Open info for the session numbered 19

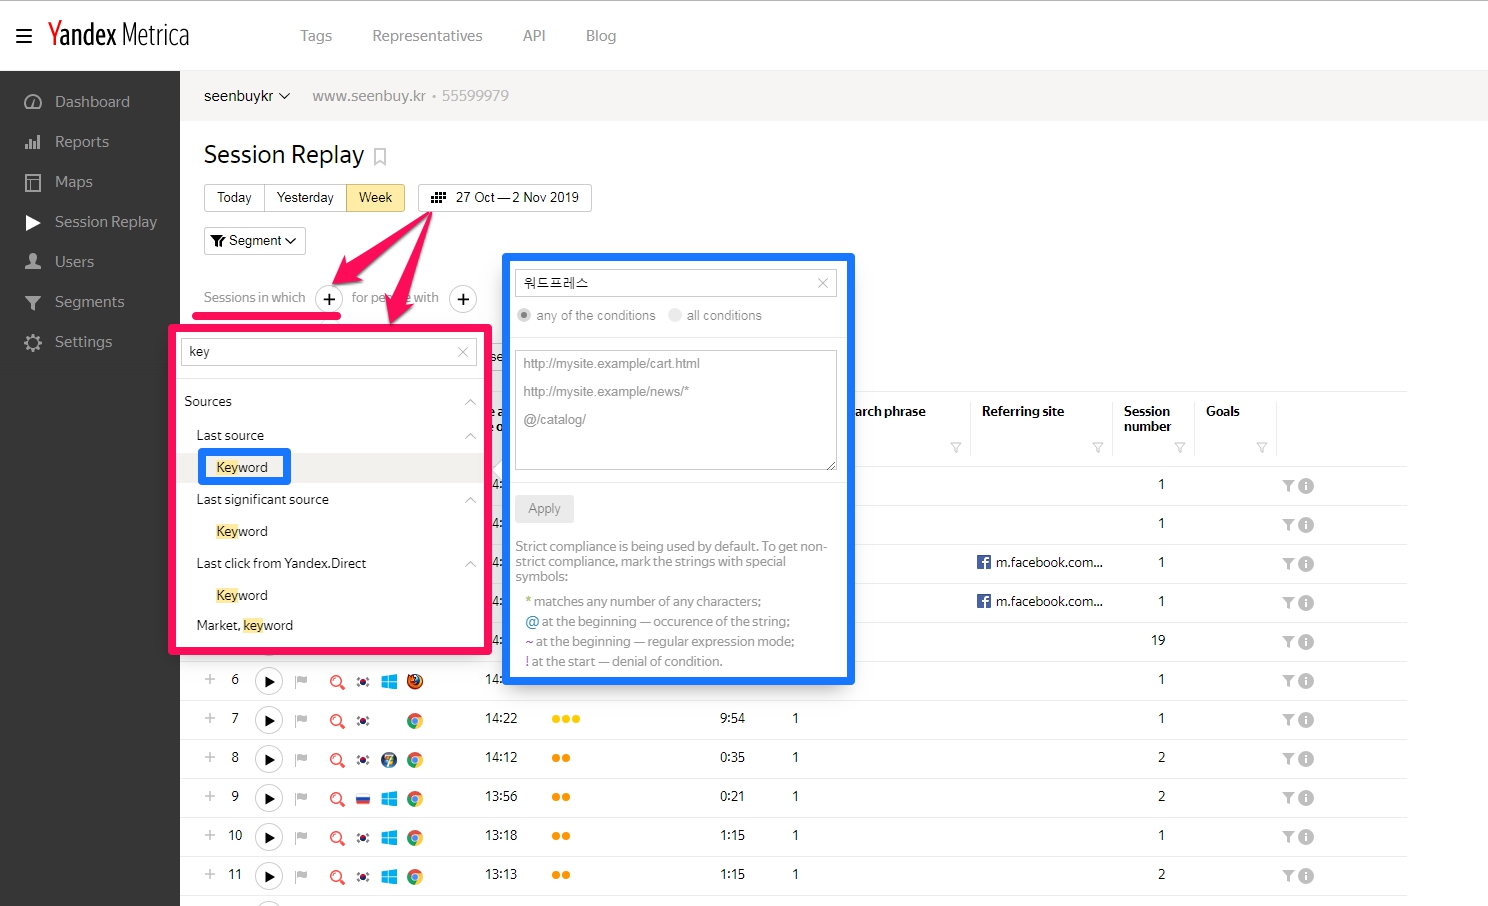tap(1306, 642)
